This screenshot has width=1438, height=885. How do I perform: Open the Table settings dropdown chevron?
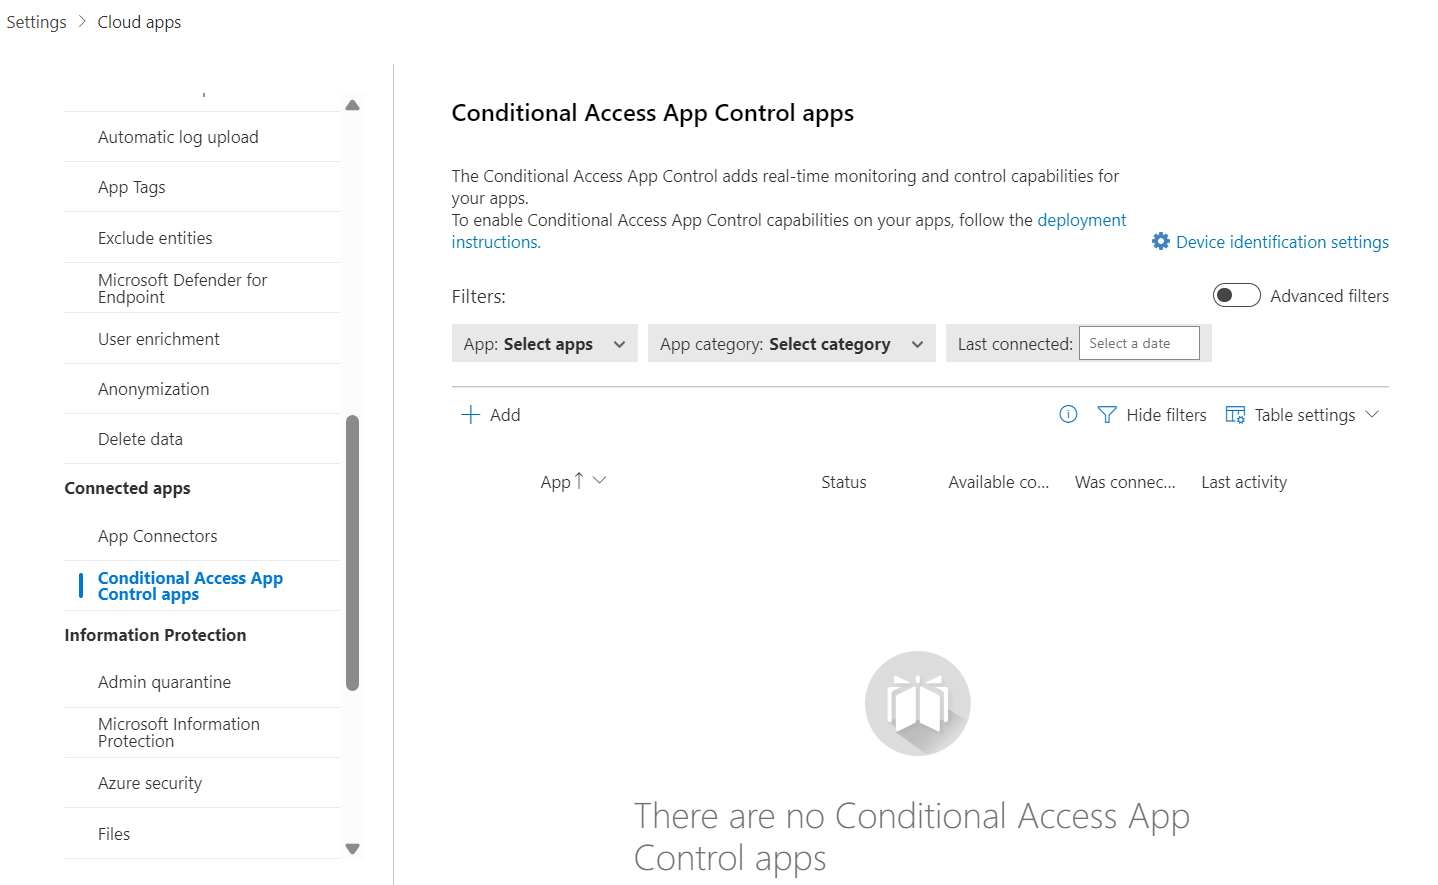[1374, 413]
